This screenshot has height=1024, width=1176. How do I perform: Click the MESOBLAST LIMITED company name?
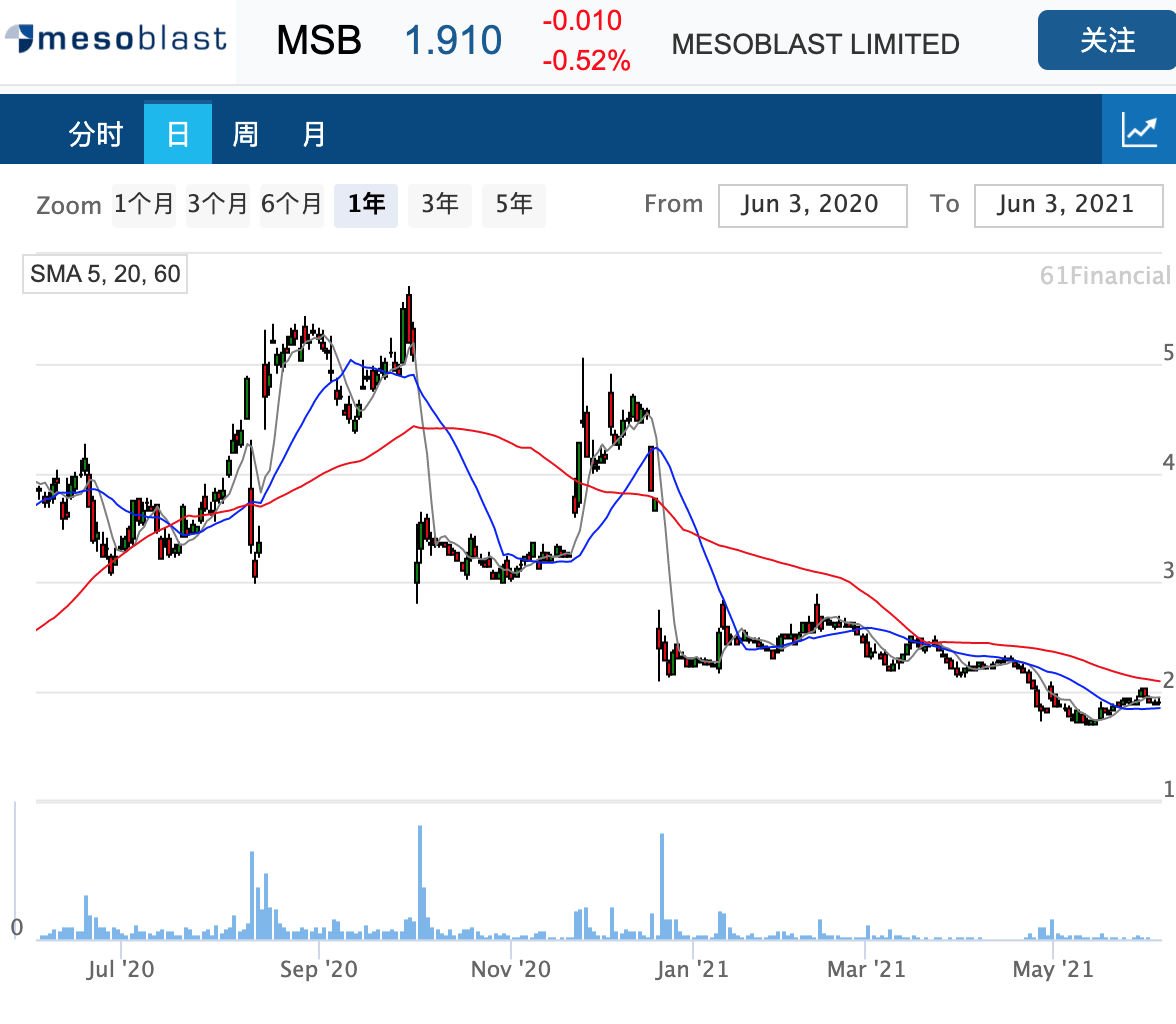[x=815, y=44]
